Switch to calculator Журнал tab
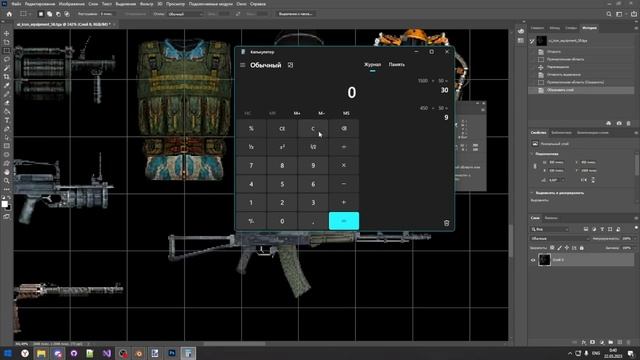The image size is (640, 360). 372,64
